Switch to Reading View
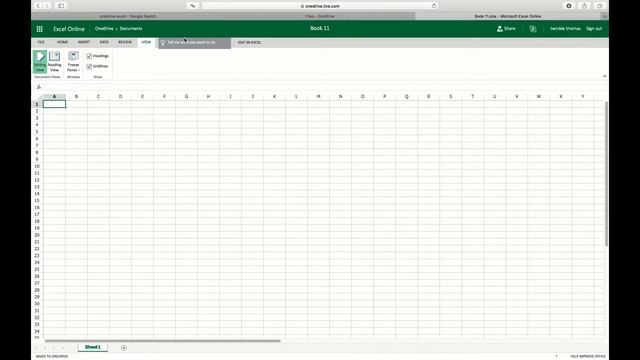Screen dimensions: 640x360 [x=54, y=62]
